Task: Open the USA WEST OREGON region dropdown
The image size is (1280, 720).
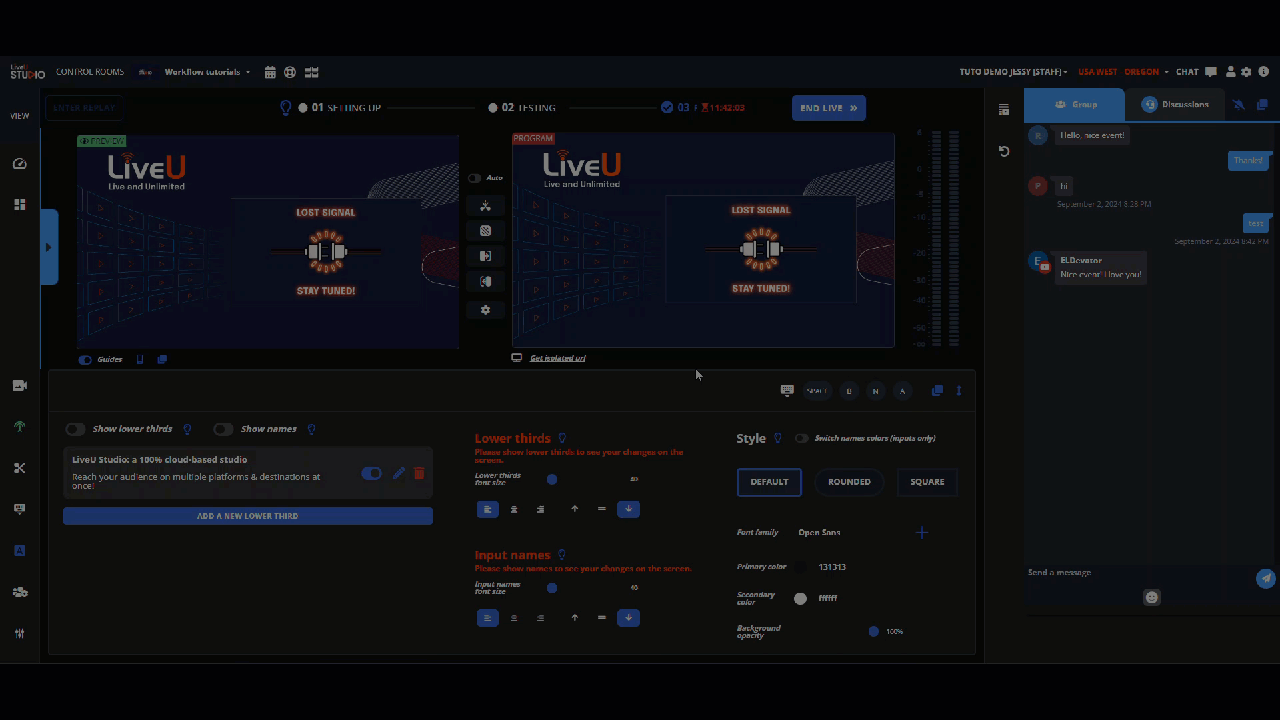Action: [x=1122, y=72]
